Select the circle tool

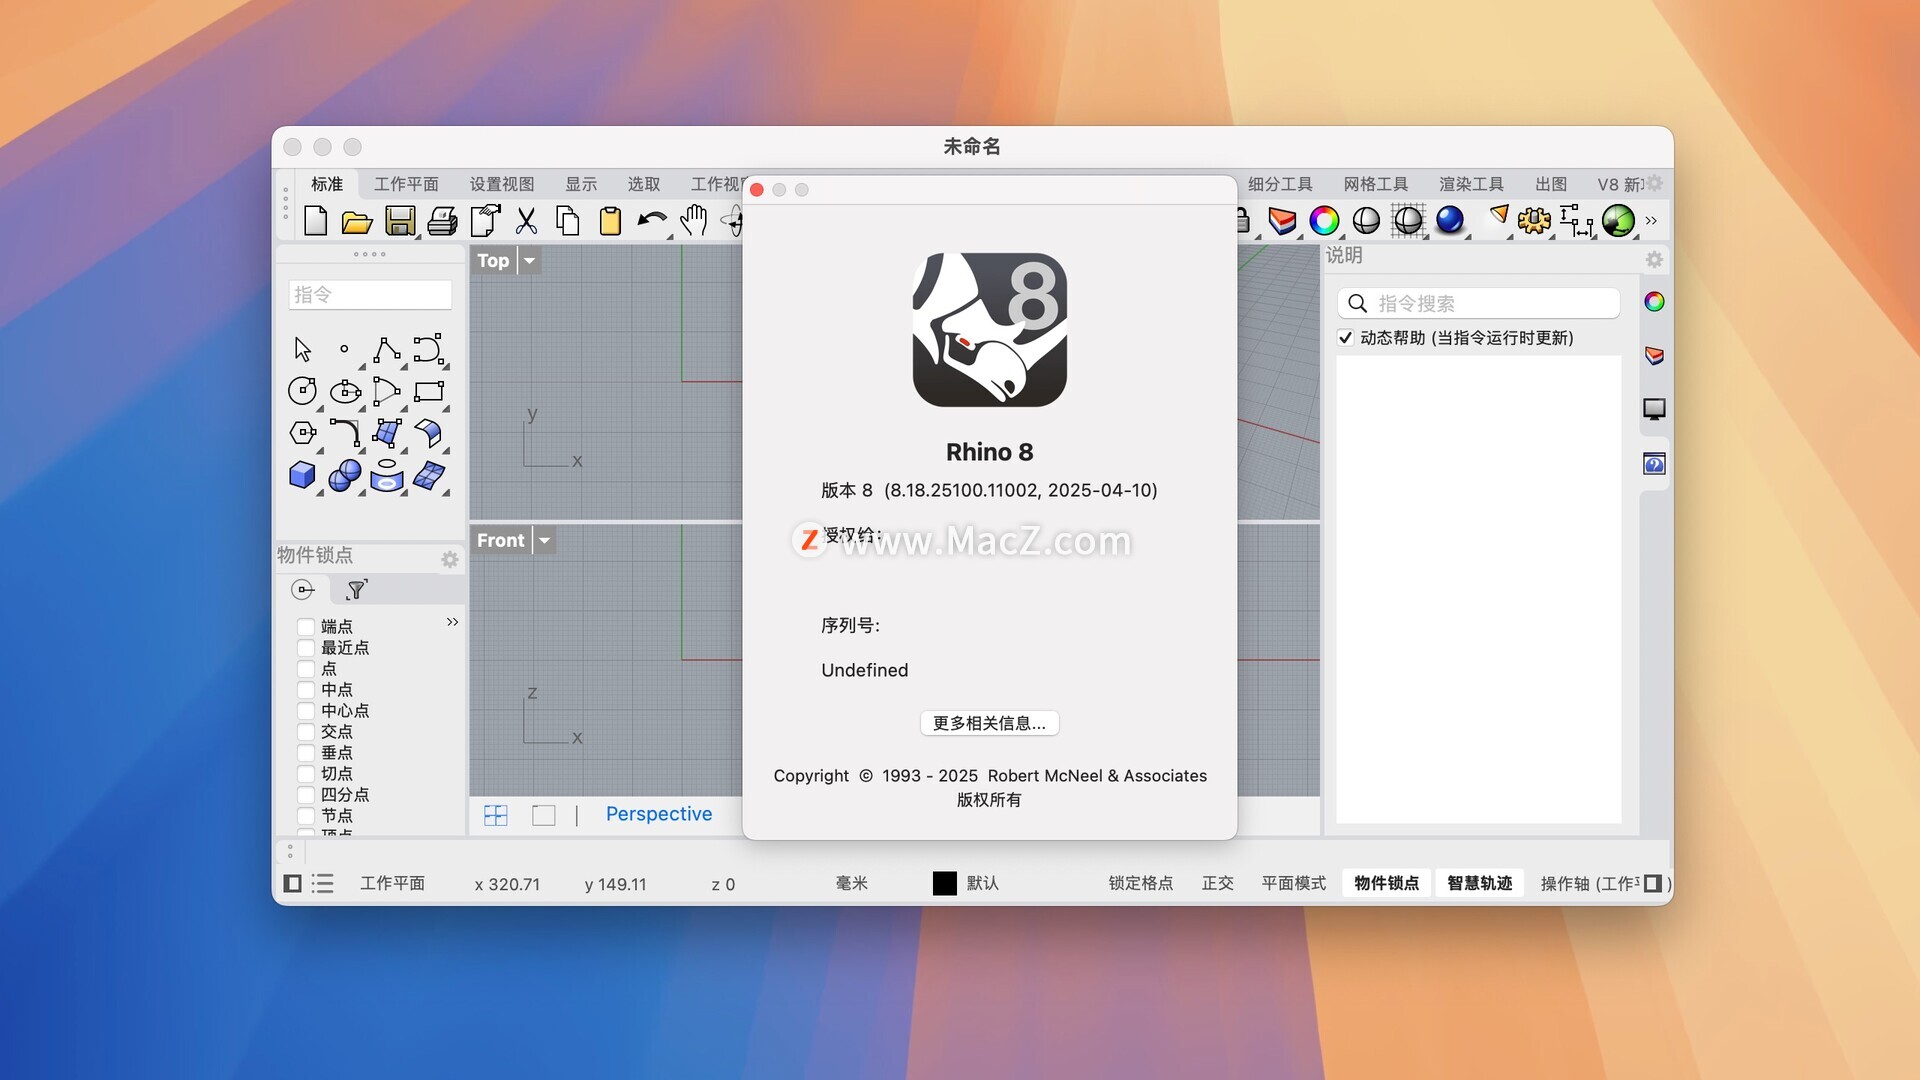coord(302,391)
